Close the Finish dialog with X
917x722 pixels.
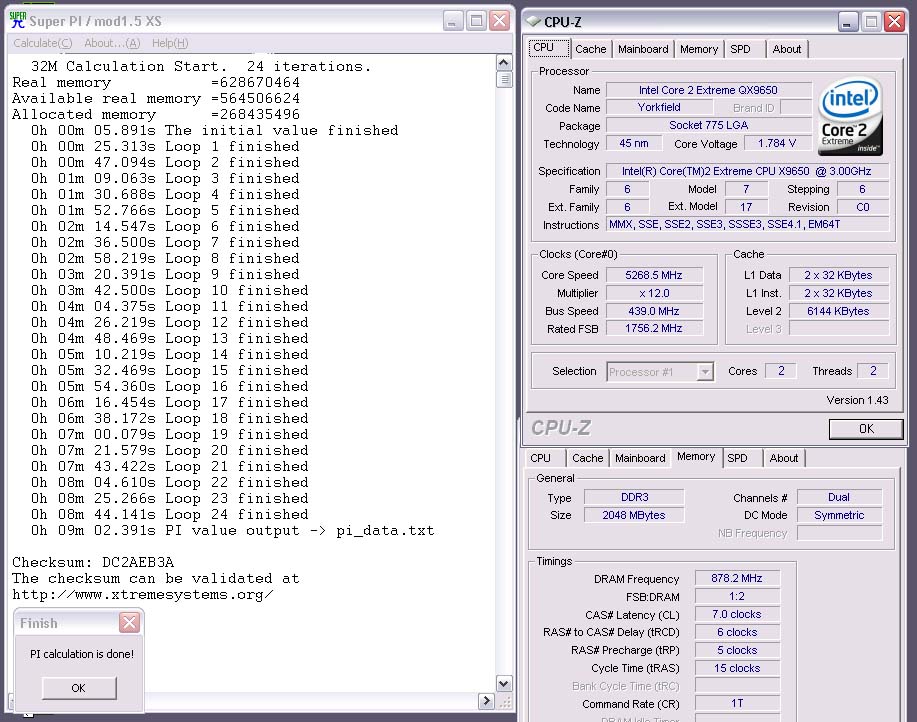pos(129,622)
